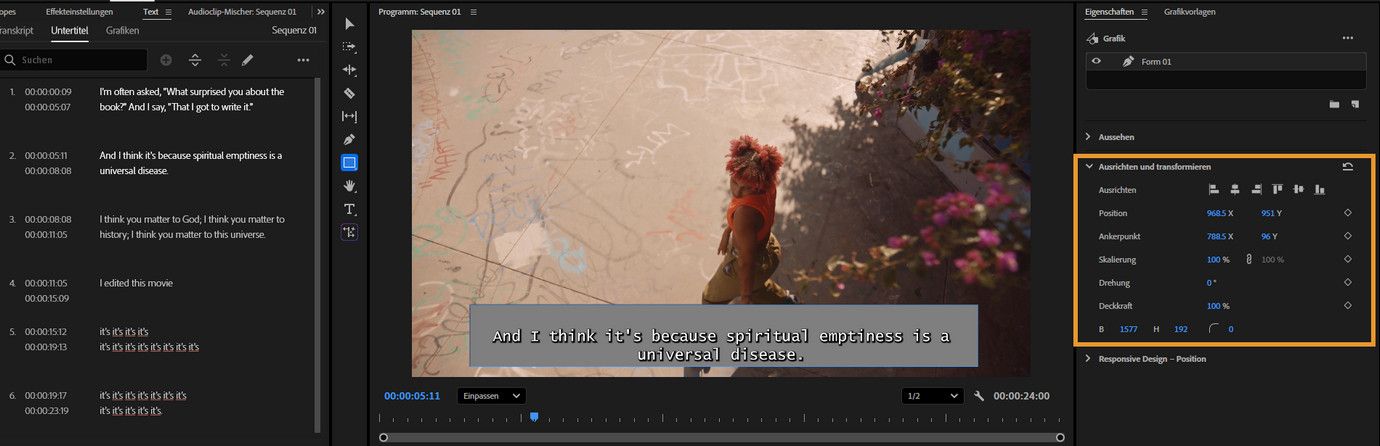Align horizontal center in Ausrichten row
The width and height of the screenshot is (1380, 446).
[1235, 189]
